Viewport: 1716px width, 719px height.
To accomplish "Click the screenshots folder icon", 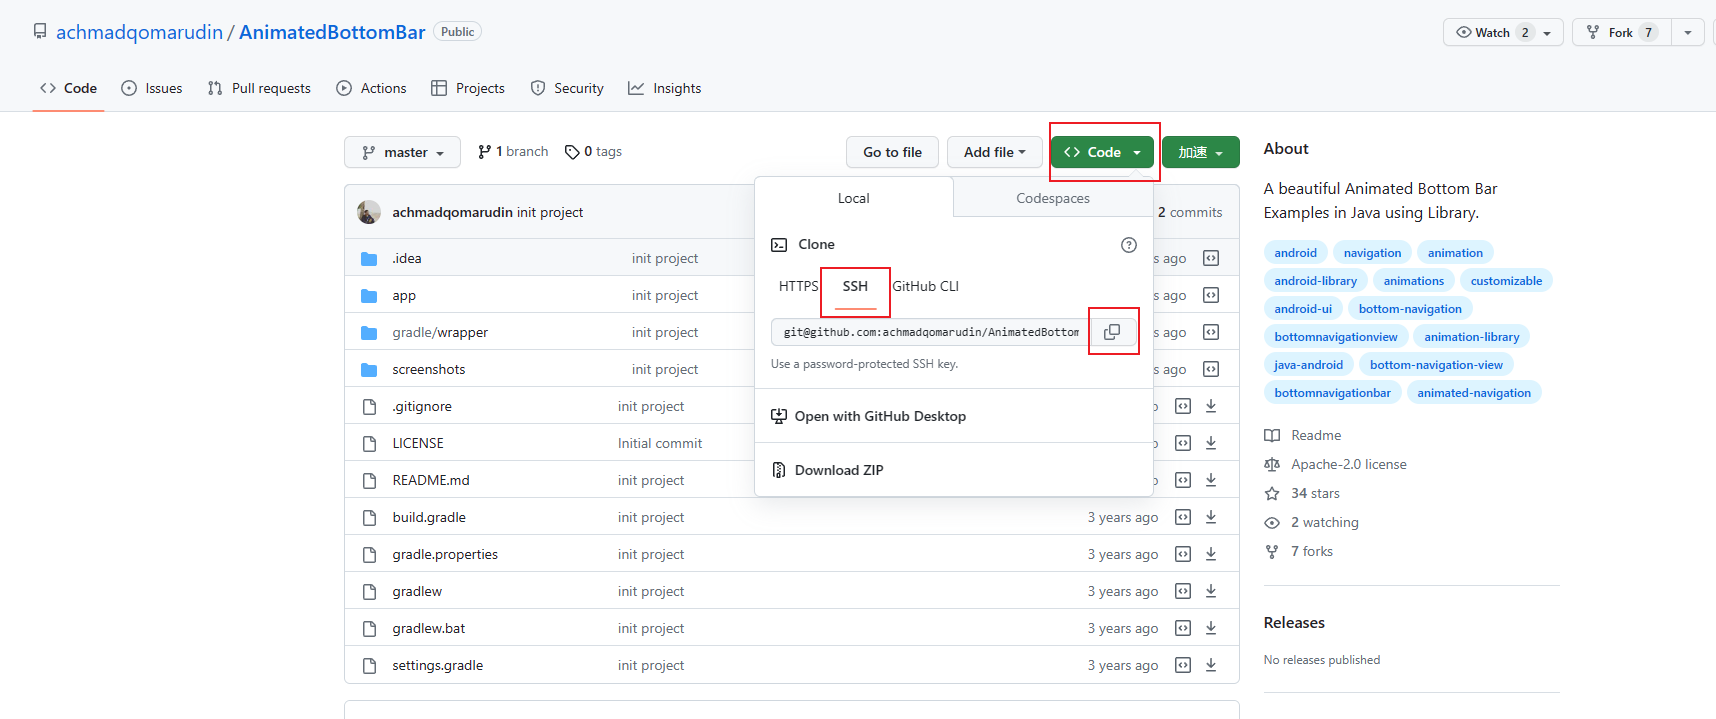I will coord(369,370).
